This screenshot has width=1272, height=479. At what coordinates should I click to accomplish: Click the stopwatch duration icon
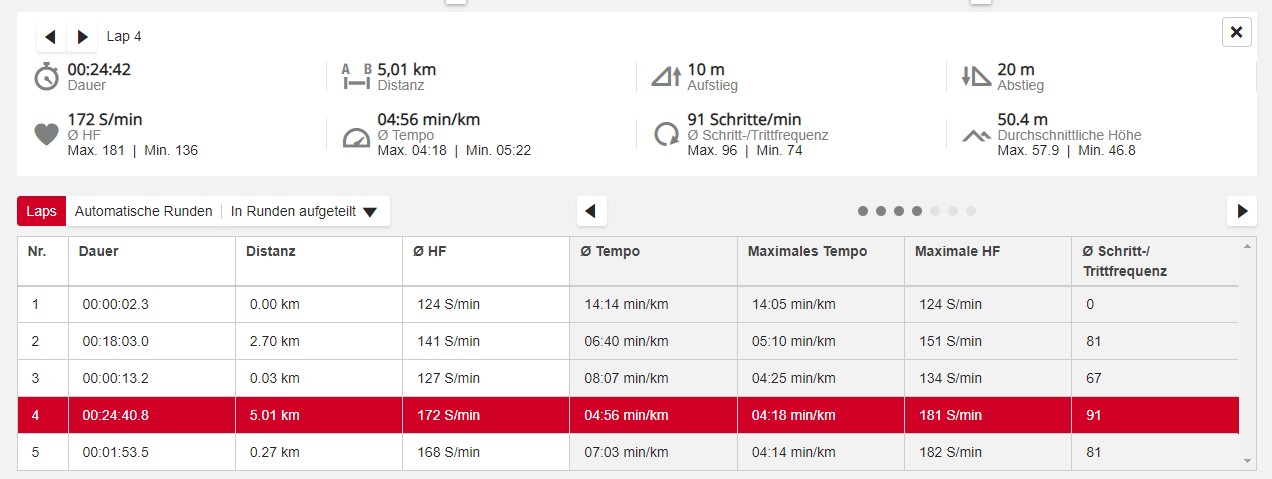click(47, 77)
